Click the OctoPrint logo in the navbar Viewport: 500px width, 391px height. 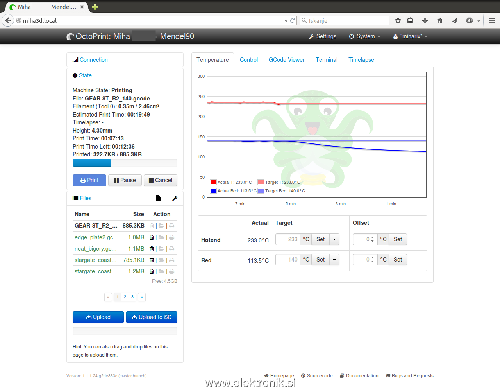pos(70,36)
